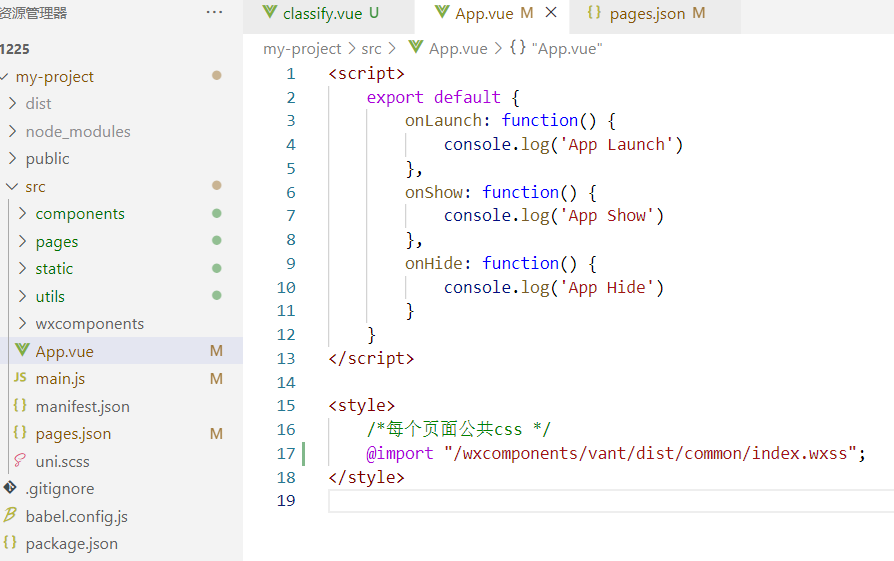Expand the pages folder
Image resolution: width=894 pixels, height=561 pixels.
point(23,241)
